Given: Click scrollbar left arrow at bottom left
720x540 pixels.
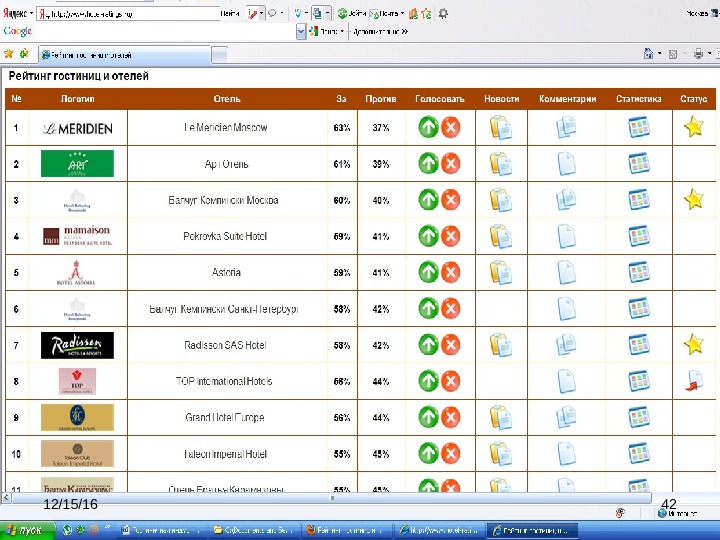Looking at the screenshot, I should [6, 498].
